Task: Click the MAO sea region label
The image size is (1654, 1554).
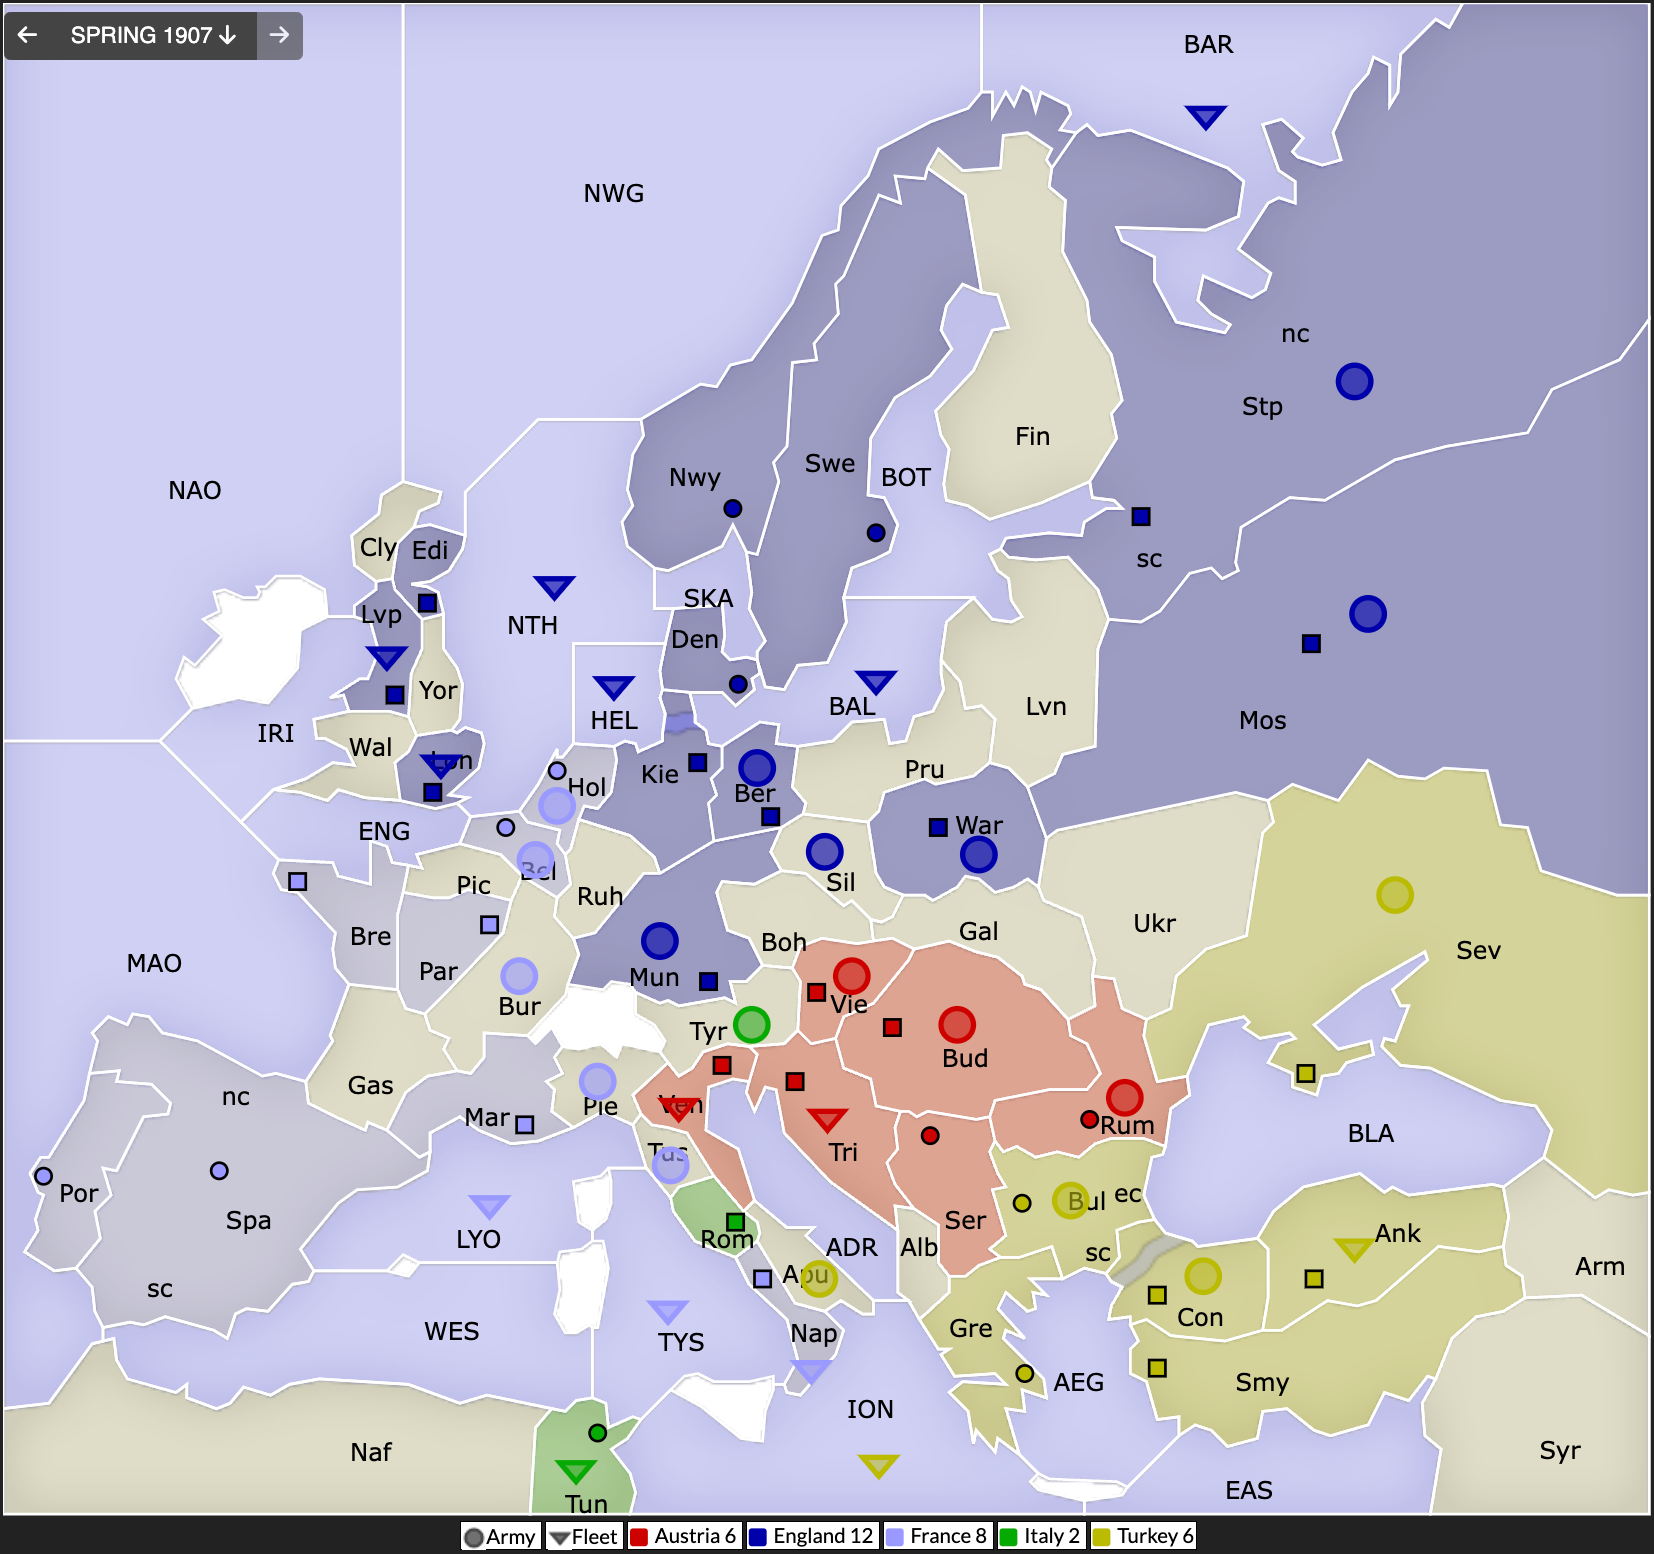Action: 154,963
